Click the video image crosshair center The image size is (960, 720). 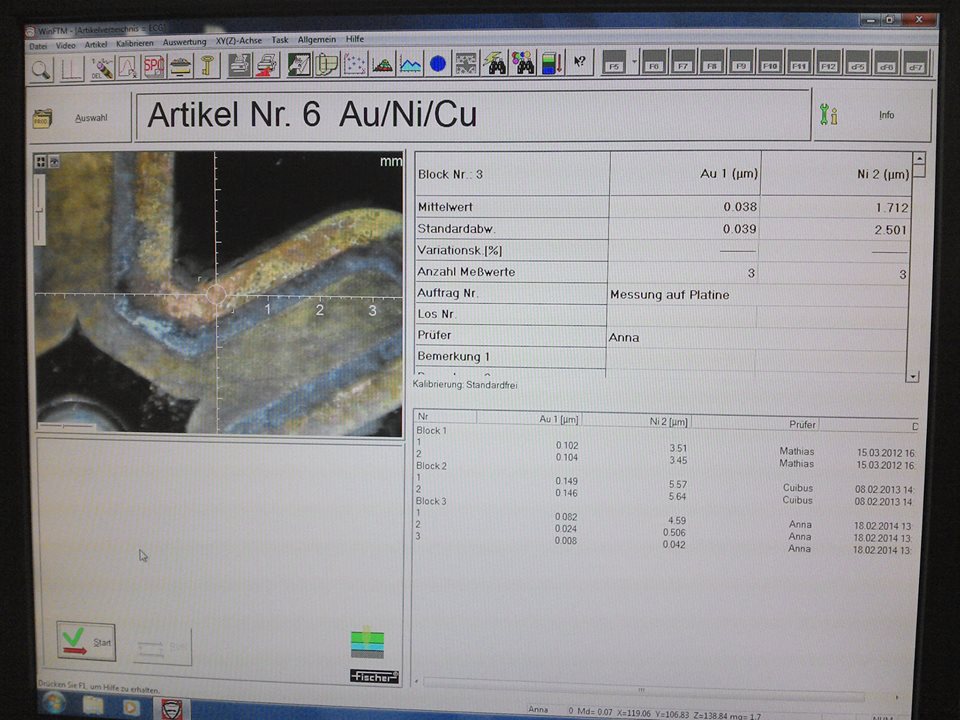click(216, 294)
